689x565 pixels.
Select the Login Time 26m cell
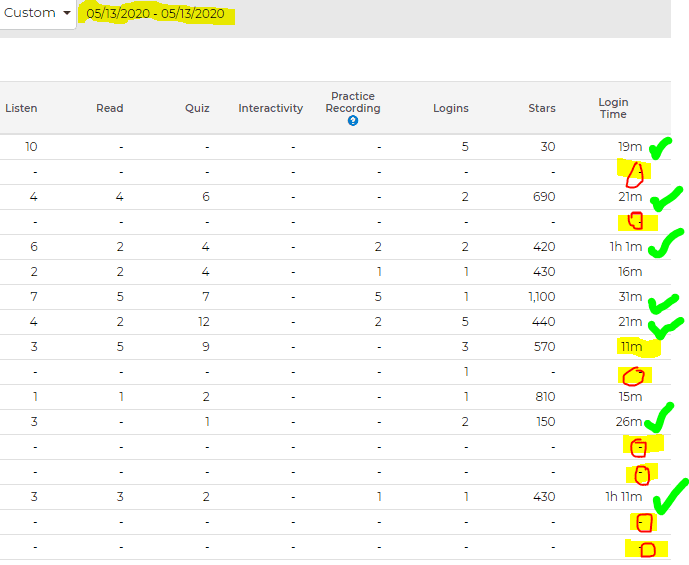(x=629, y=422)
